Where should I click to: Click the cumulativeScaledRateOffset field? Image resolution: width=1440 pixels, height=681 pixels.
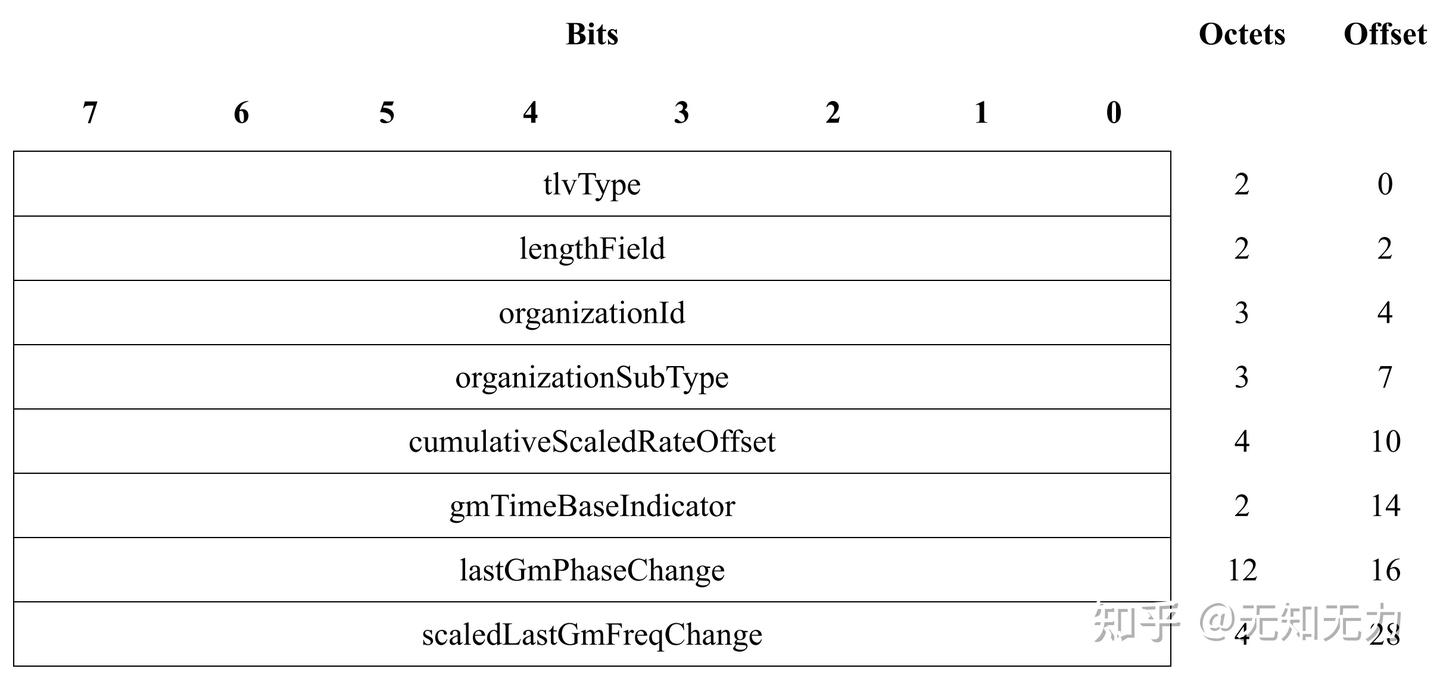pos(592,442)
